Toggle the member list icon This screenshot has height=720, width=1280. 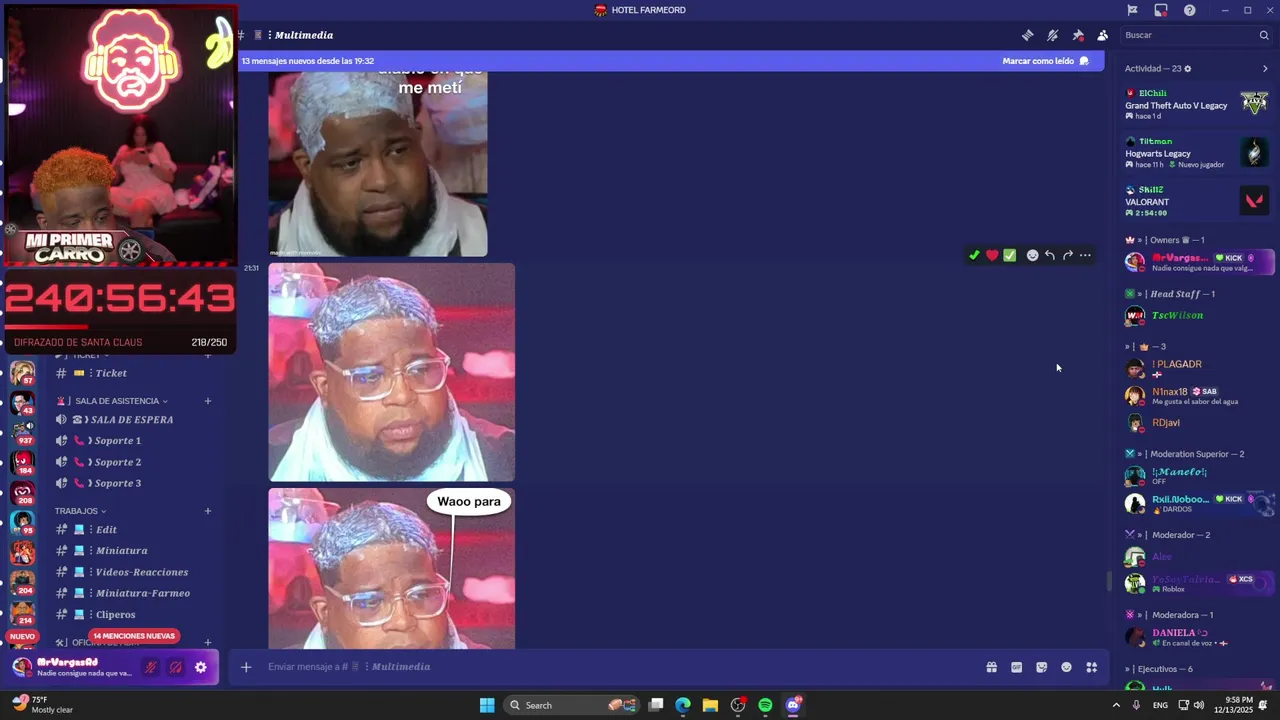click(x=1102, y=35)
